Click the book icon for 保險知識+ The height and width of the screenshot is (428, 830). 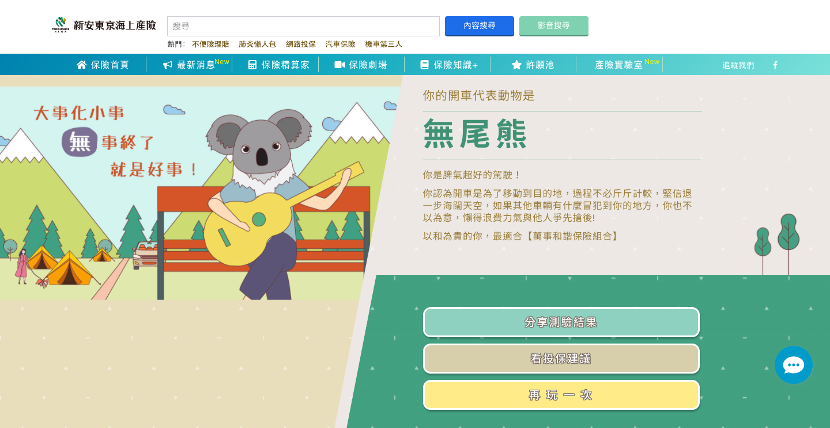[424, 65]
